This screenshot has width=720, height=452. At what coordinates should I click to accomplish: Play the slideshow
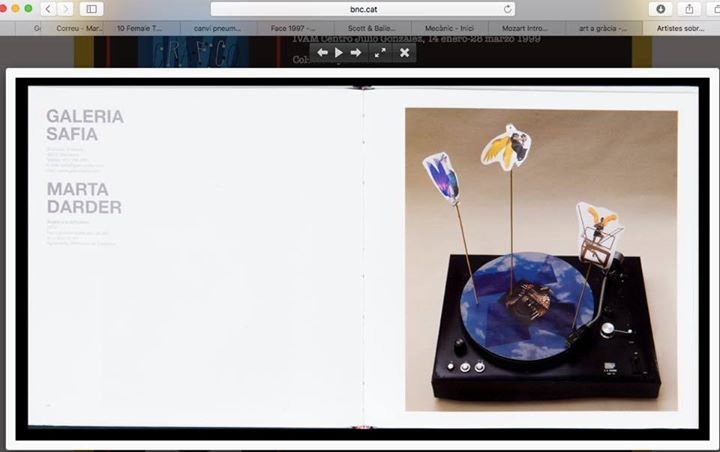click(x=338, y=52)
